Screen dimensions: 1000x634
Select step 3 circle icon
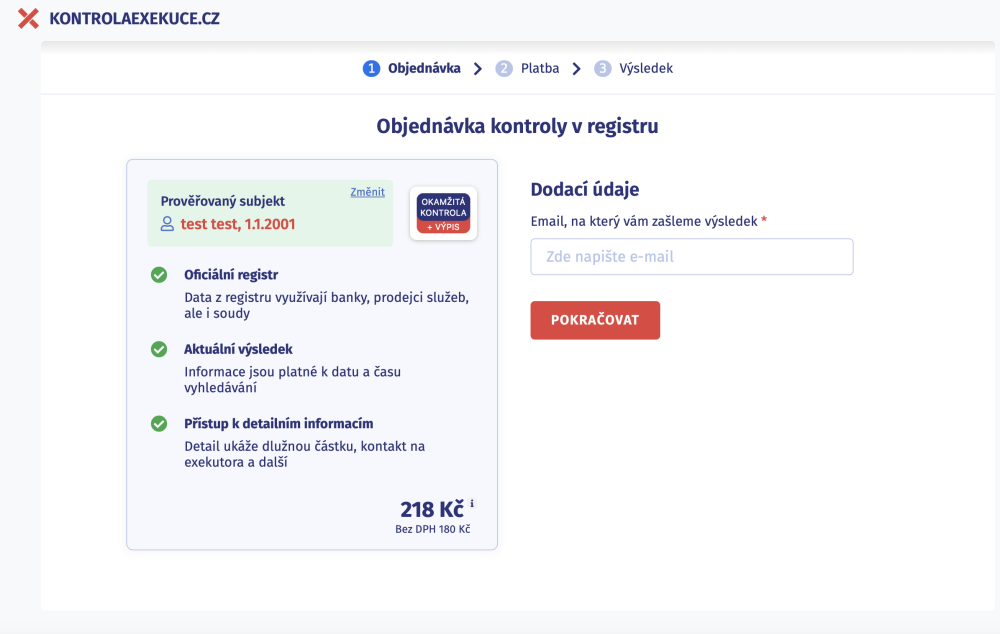(x=602, y=69)
